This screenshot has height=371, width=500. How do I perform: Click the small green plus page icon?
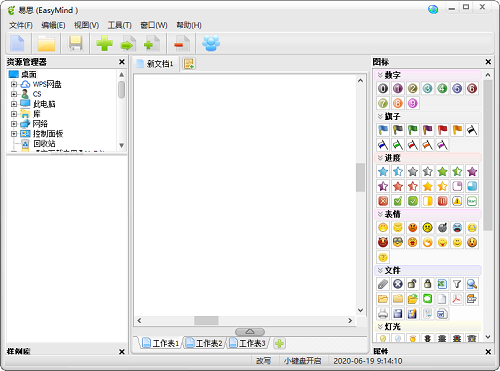pos(152,43)
